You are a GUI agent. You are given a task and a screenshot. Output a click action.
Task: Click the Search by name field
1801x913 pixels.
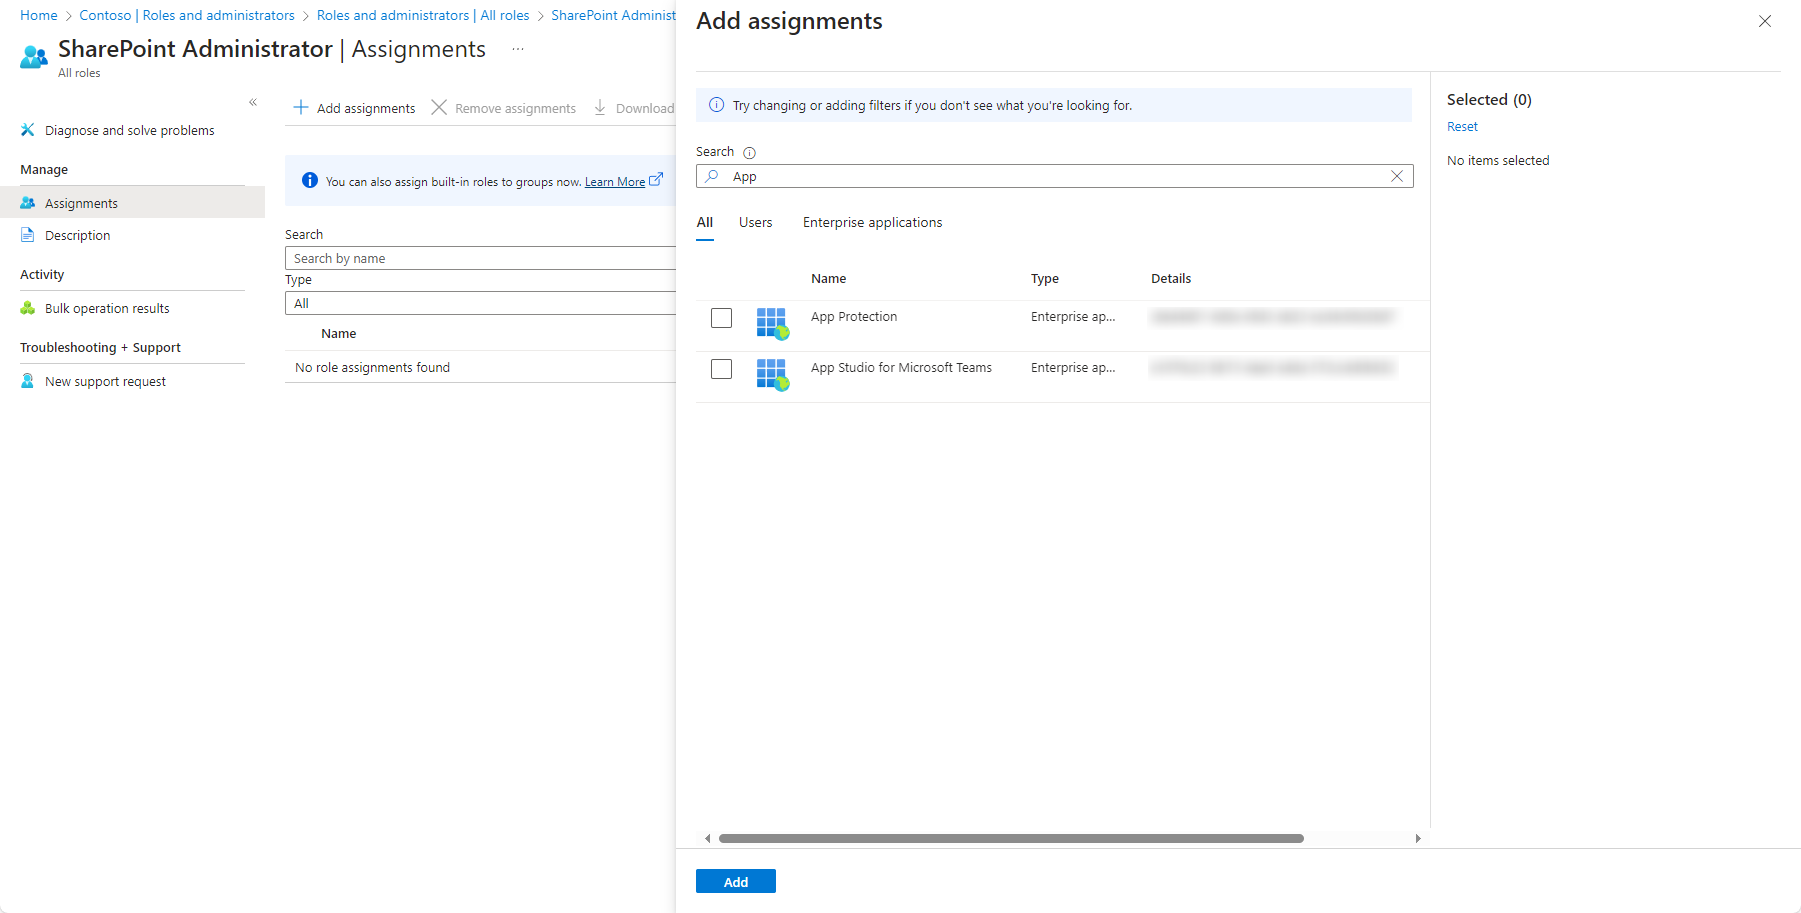click(480, 258)
